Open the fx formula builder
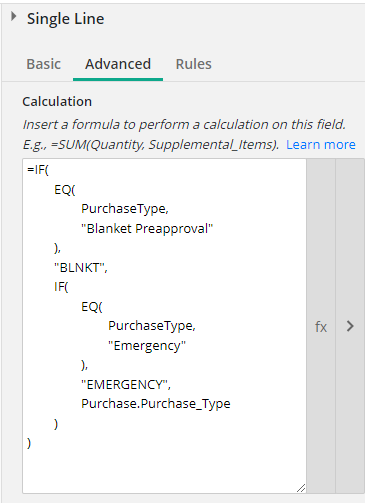This screenshot has height=503, width=365. (321, 326)
